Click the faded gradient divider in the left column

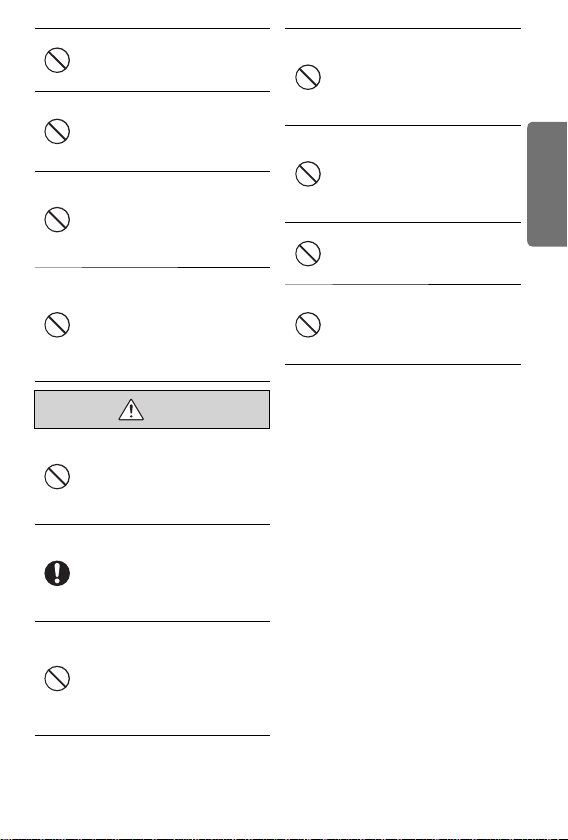tap(152, 267)
